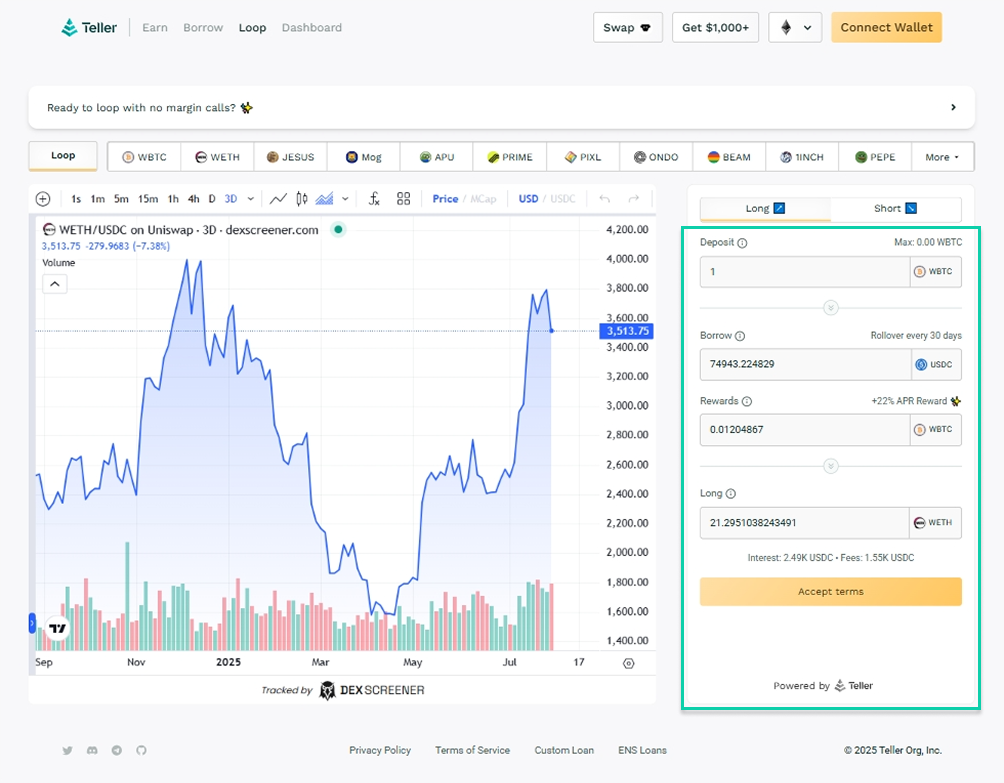1004x783 pixels.
Task: Click the Rewards info icon
Action: coord(747,401)
